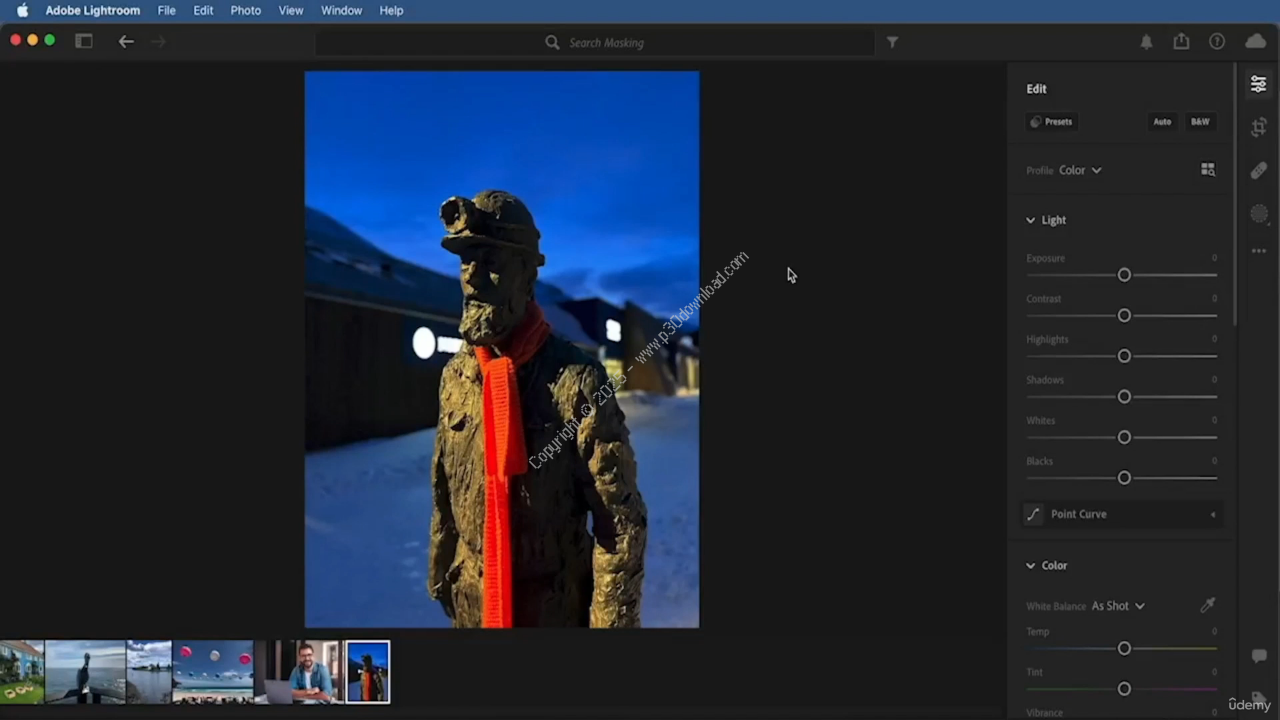Open the Masking tool
Image resolution: width=1280 pixels, height=720 pixels.
click(x=1258, y=214)
